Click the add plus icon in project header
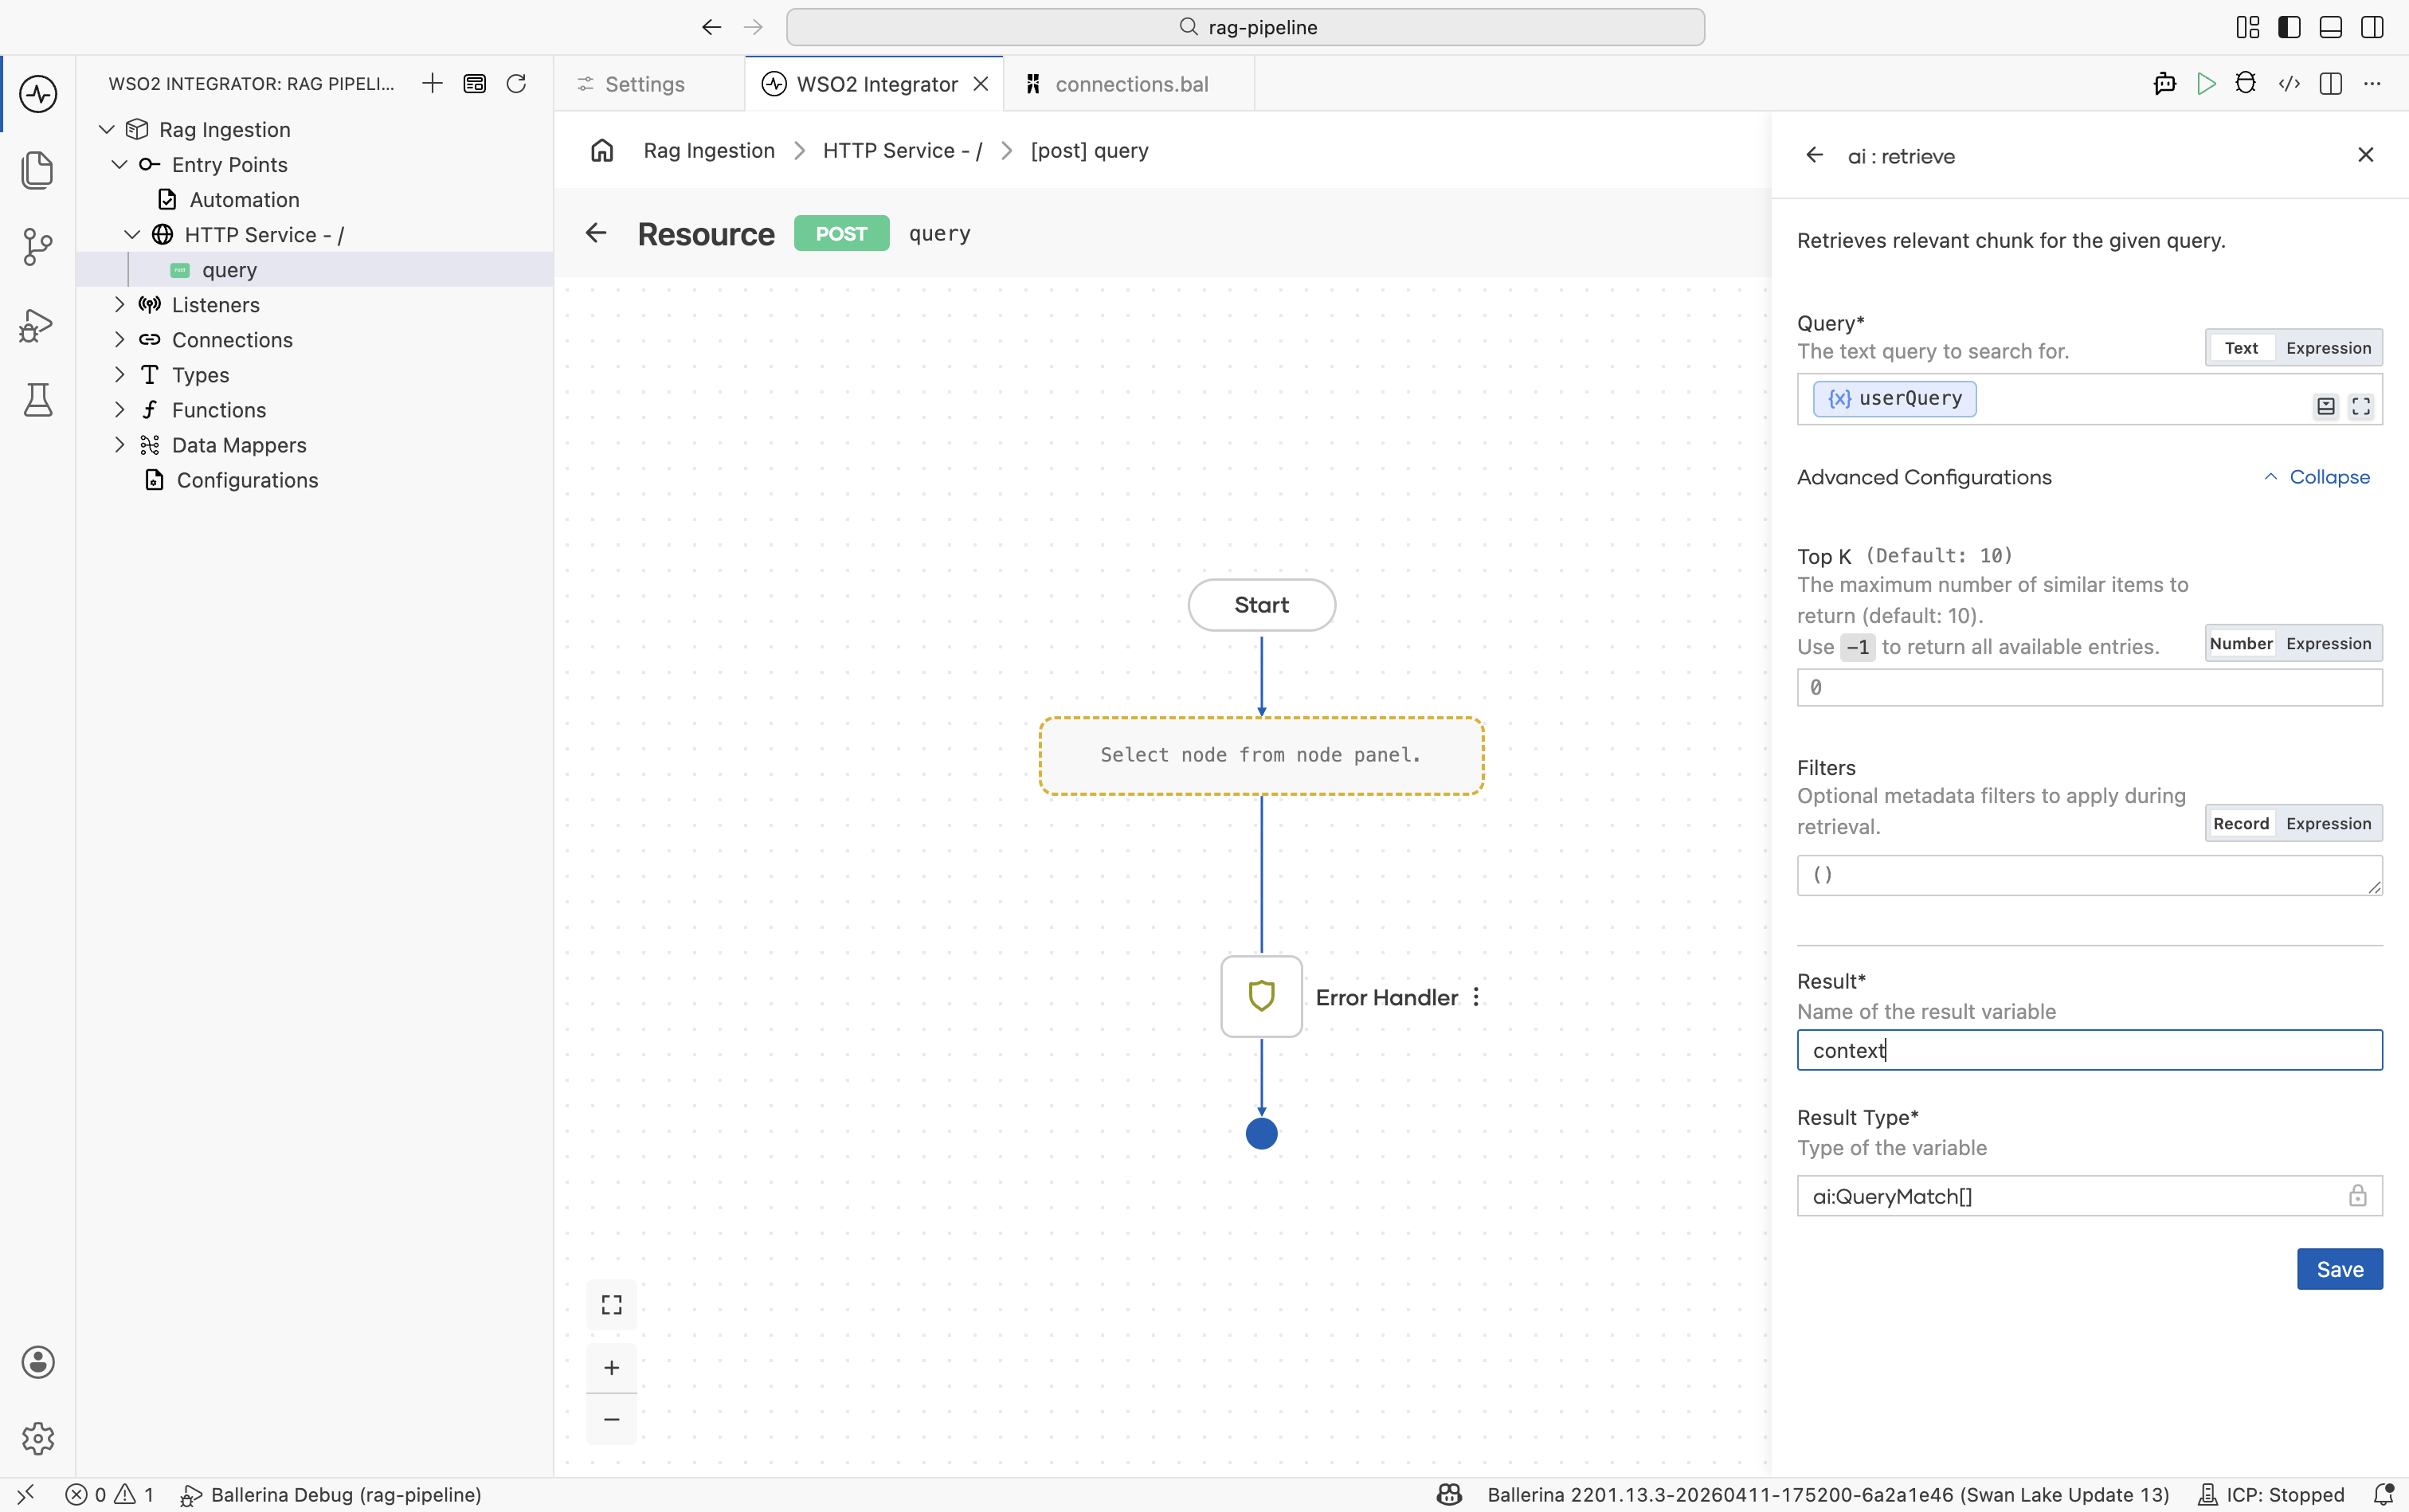The width and height of the screenshot is (2409, 1512). (x=432, y=84)
